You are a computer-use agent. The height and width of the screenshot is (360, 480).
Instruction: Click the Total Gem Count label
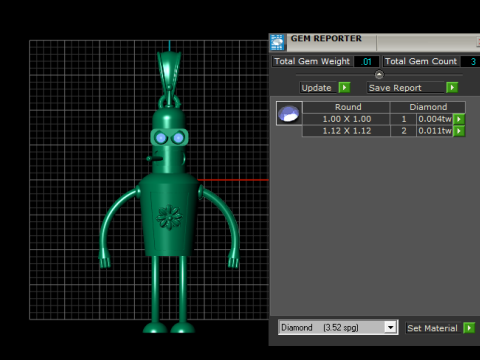[421, 61]
